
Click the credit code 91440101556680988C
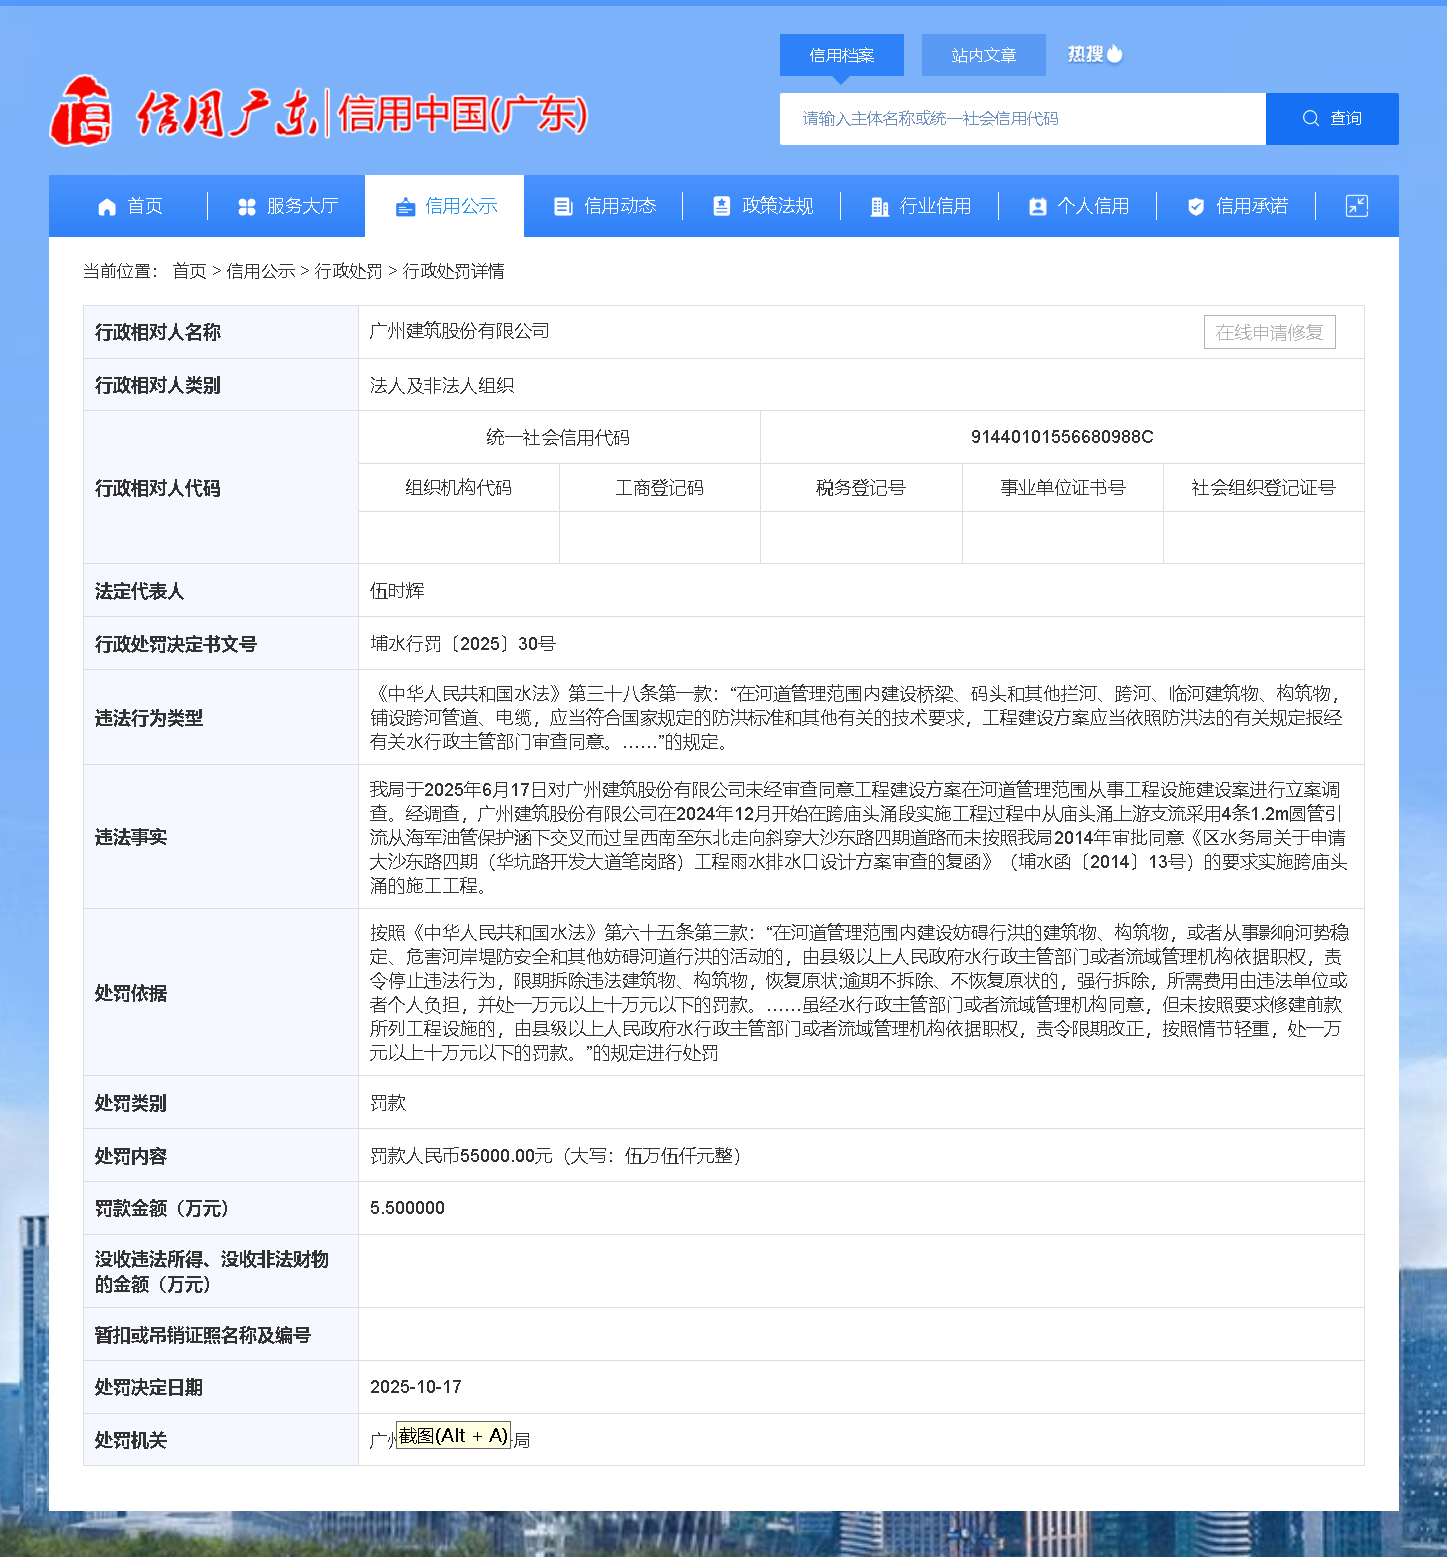point(1062,437)
